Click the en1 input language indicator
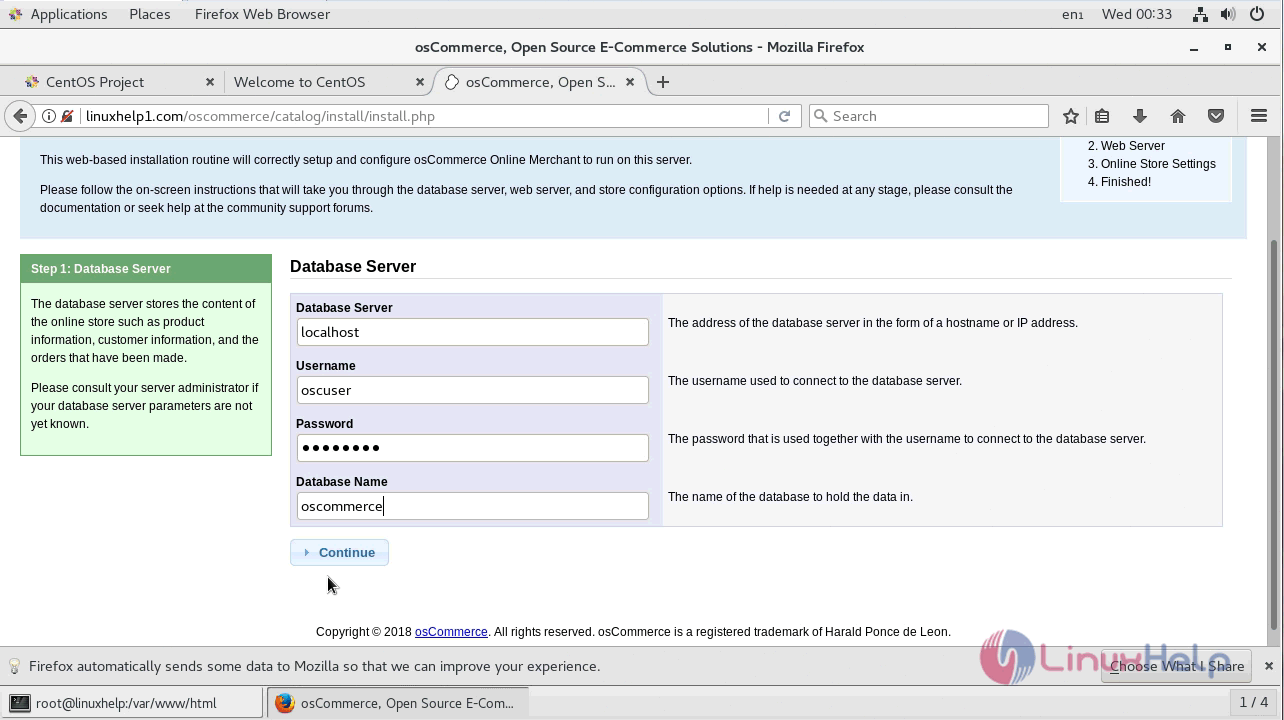 [1072, 14]
